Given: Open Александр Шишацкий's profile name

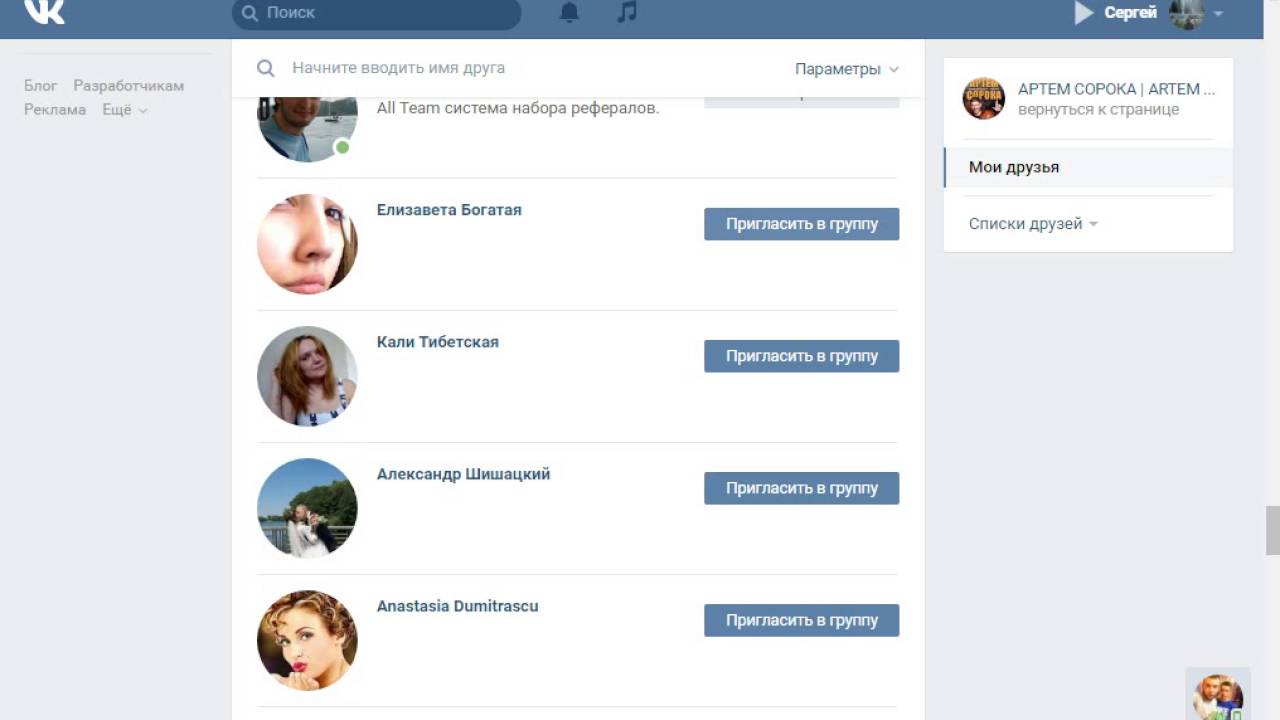Looking at the screenshot, I should [463, 474].
